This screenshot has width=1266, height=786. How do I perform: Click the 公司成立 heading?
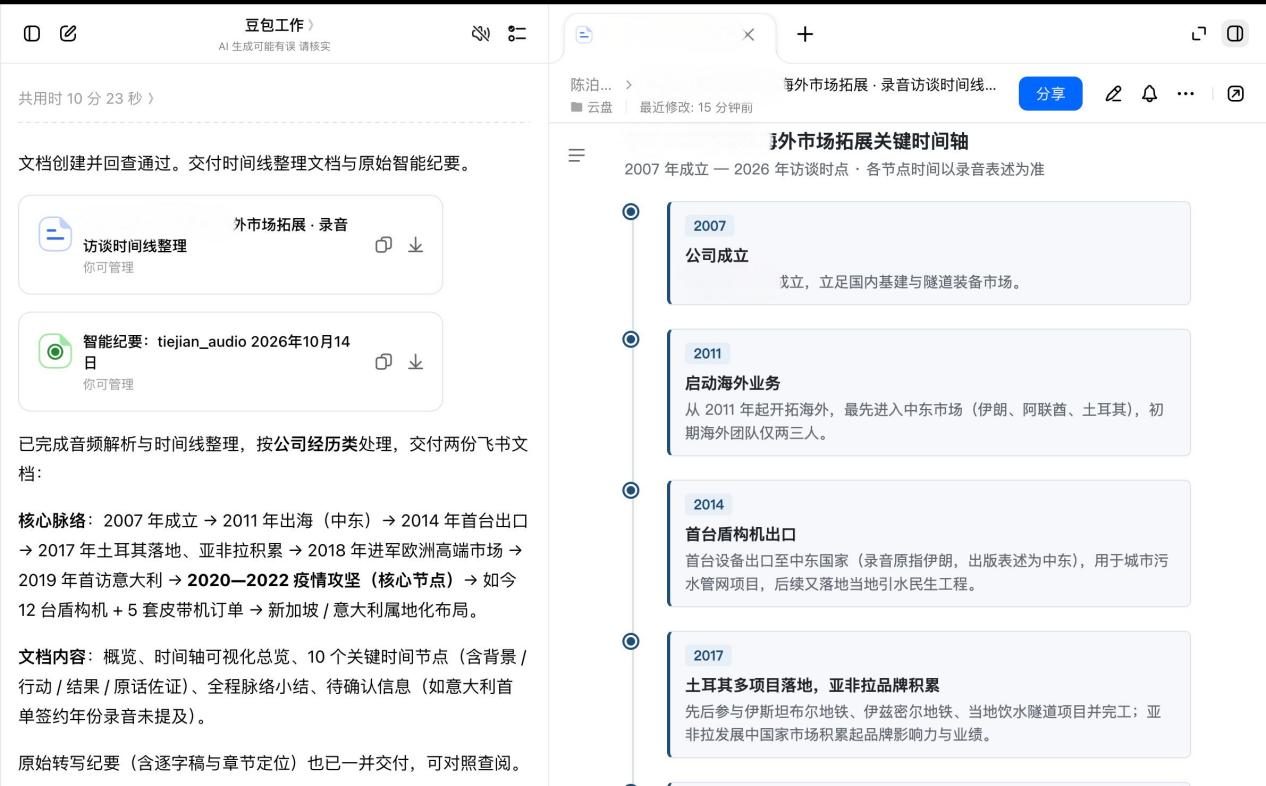(717, 255)
